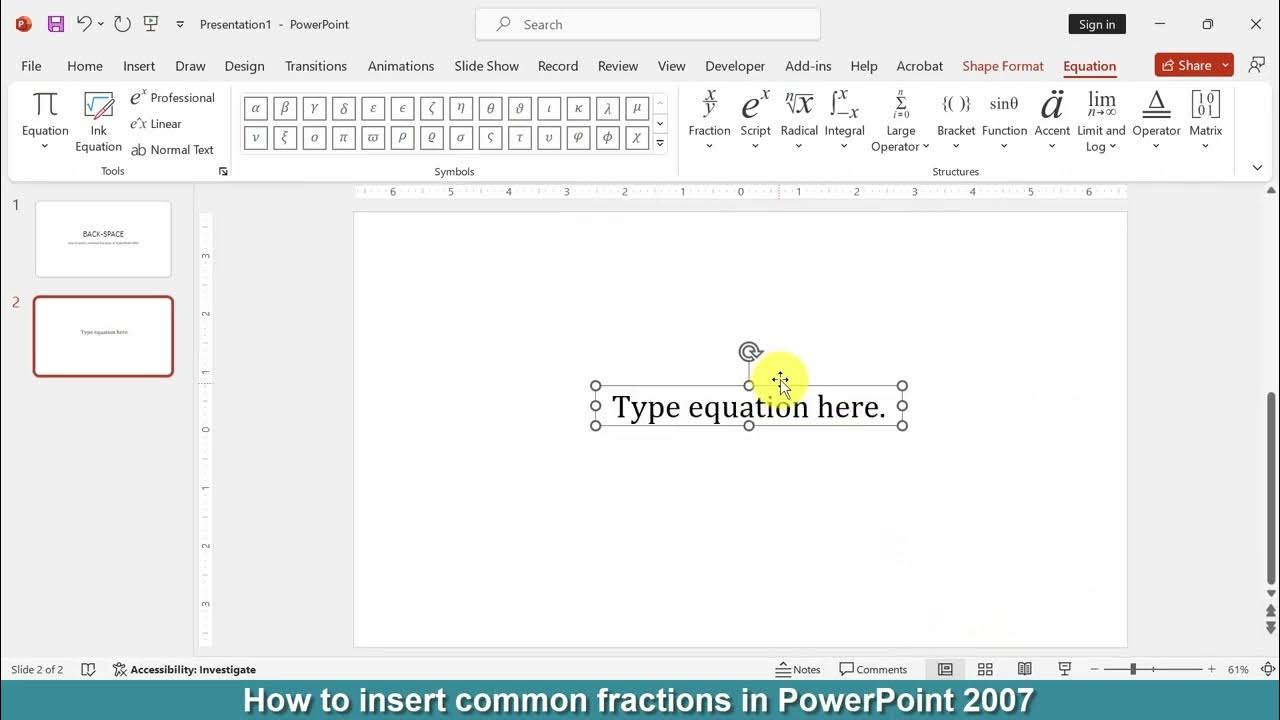Expand the full Symbols gallery
1280x720 pixels.
[660, 143]
